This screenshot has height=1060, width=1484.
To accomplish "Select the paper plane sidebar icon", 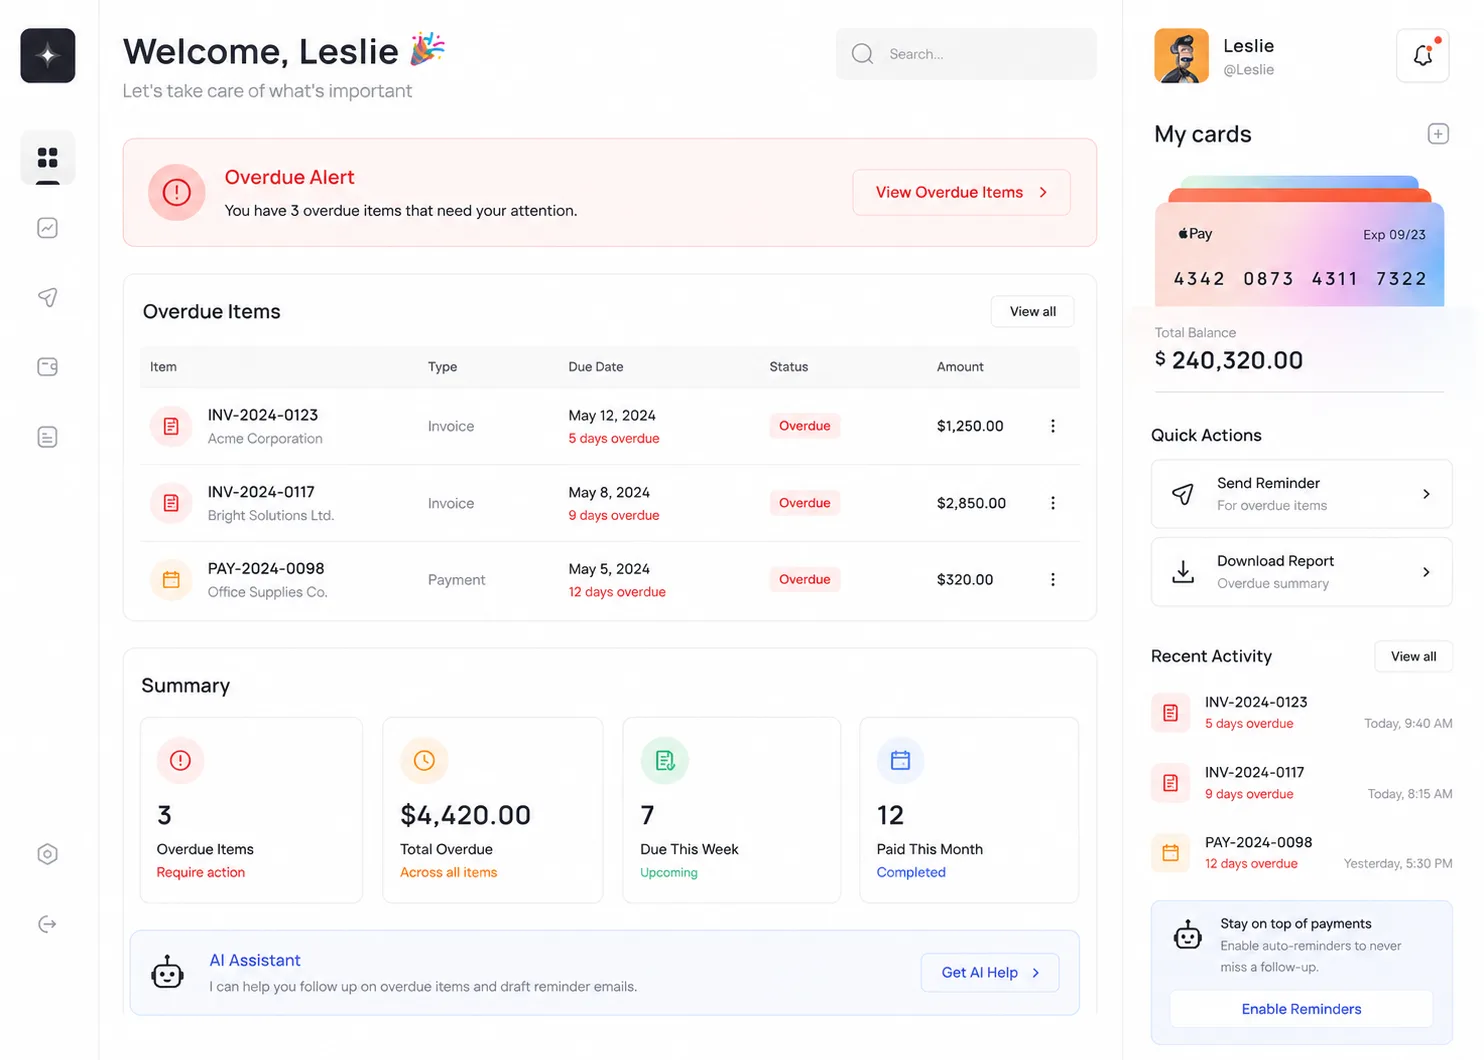I will [x=47, y=297].
